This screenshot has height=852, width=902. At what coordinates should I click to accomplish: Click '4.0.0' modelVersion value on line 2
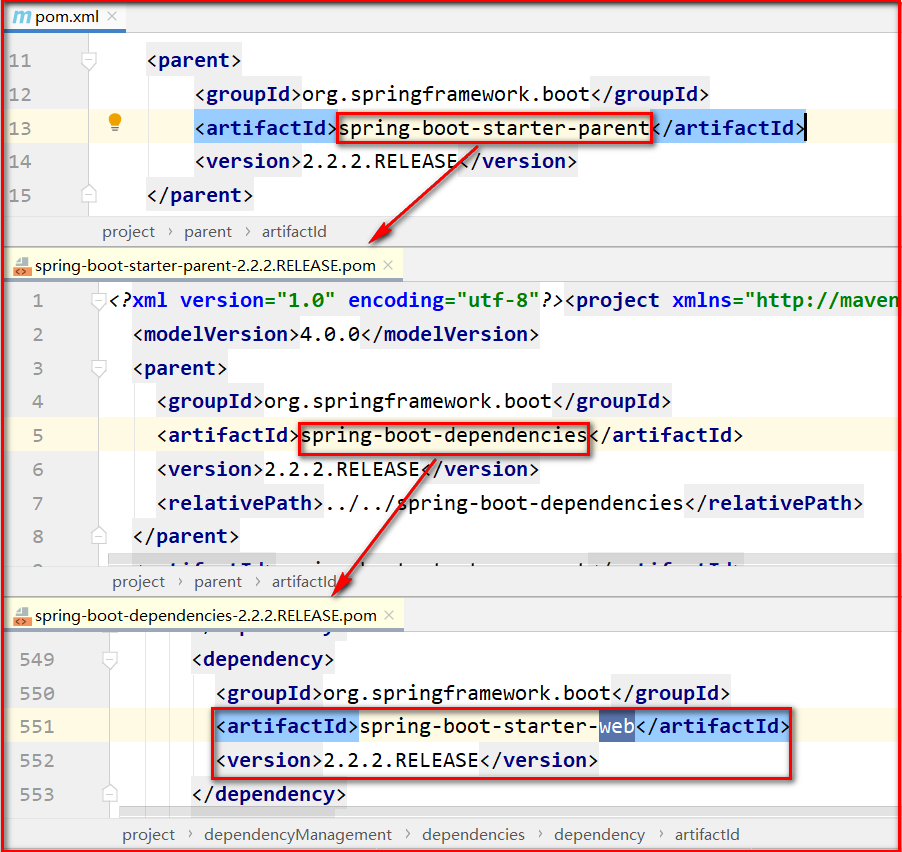coord(330,334)
